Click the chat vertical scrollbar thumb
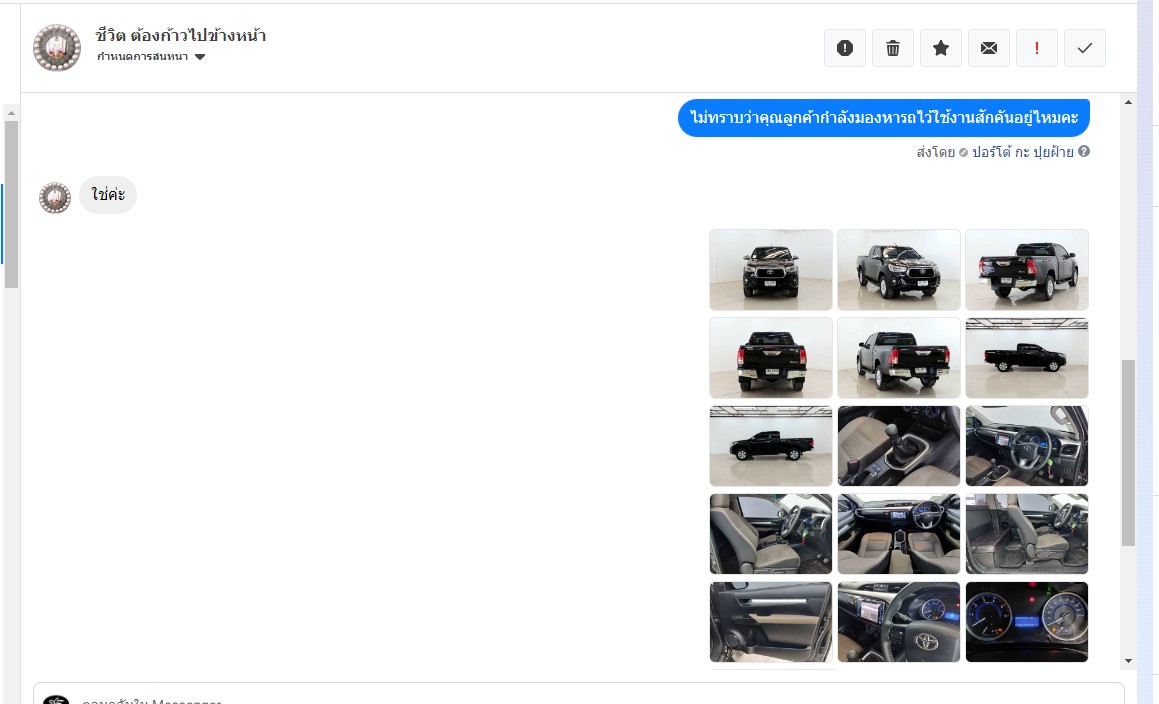Screen dimensions: 1159x704 (1128, 453)
